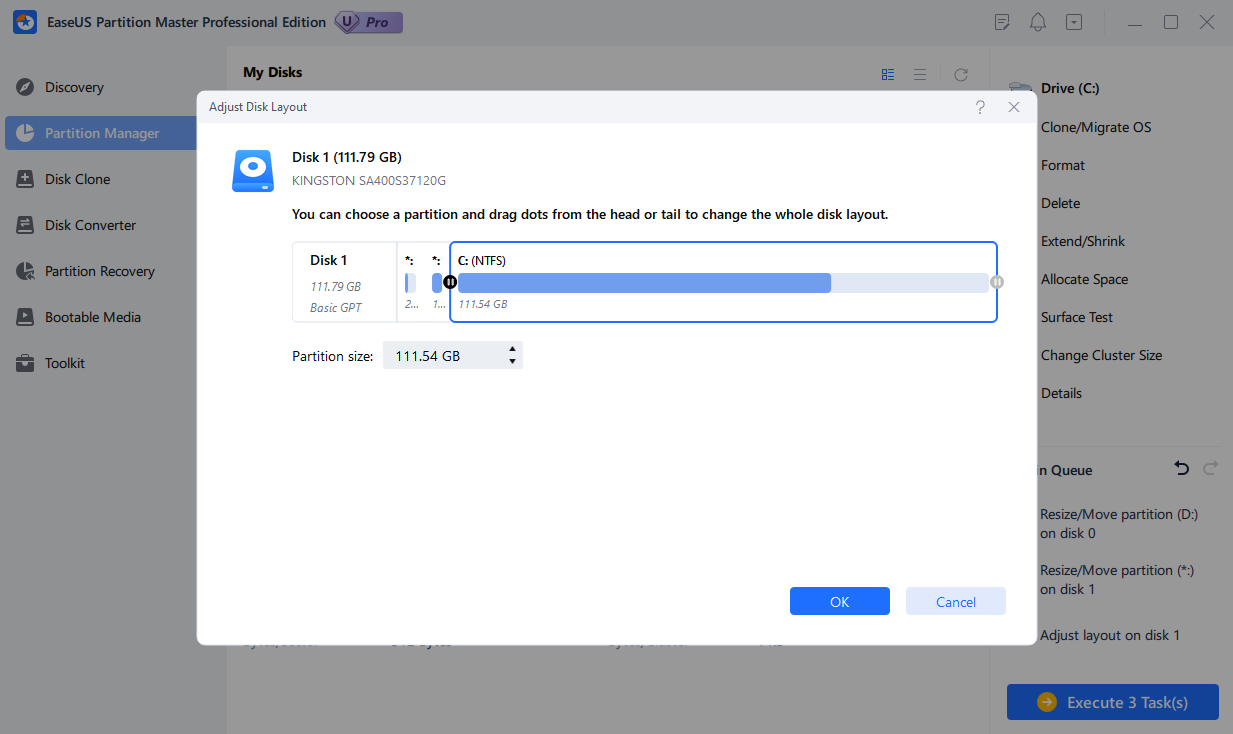Screen dimensions: 1233x734
Task: Click the Undo arrow in operation queue
Action: [1181, 469]
